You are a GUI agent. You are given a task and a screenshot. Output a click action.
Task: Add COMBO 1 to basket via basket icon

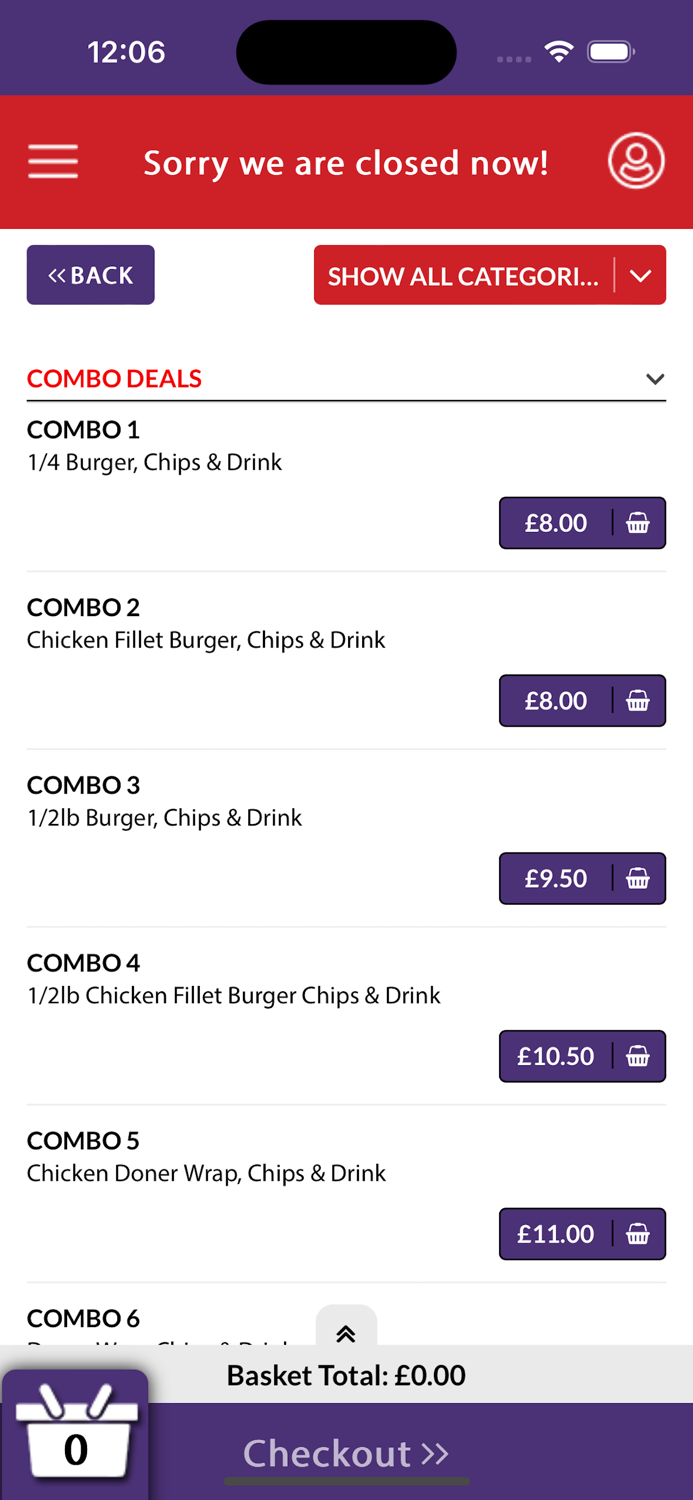point(638,522)
